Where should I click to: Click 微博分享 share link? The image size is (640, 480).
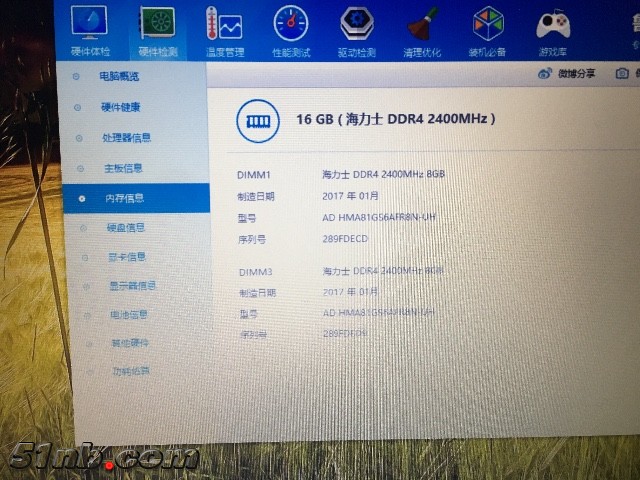(576, 73)
